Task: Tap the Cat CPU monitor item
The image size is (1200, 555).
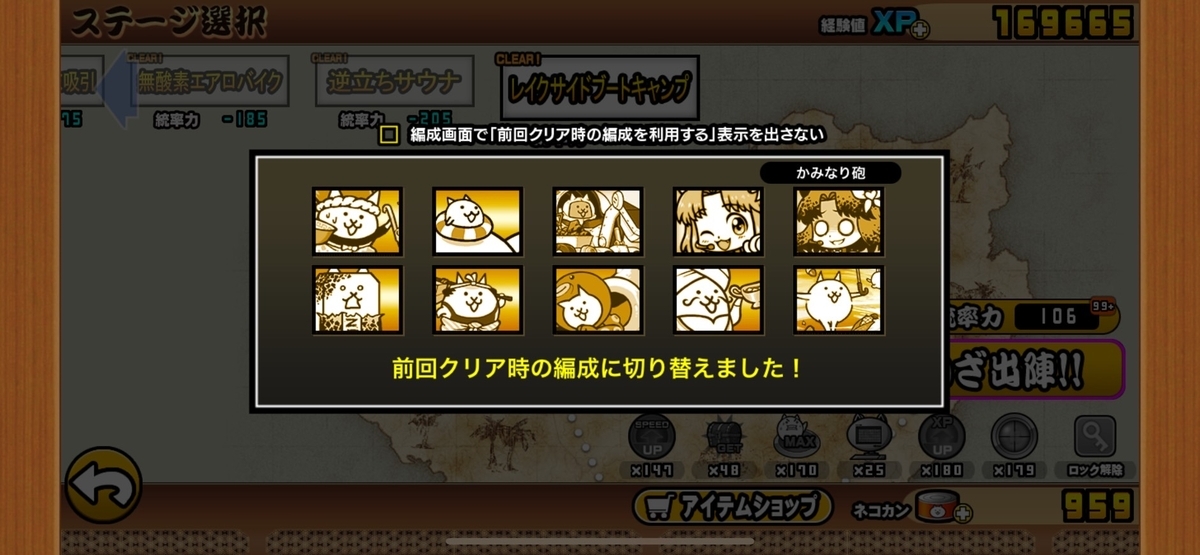Action: (870, 436)
